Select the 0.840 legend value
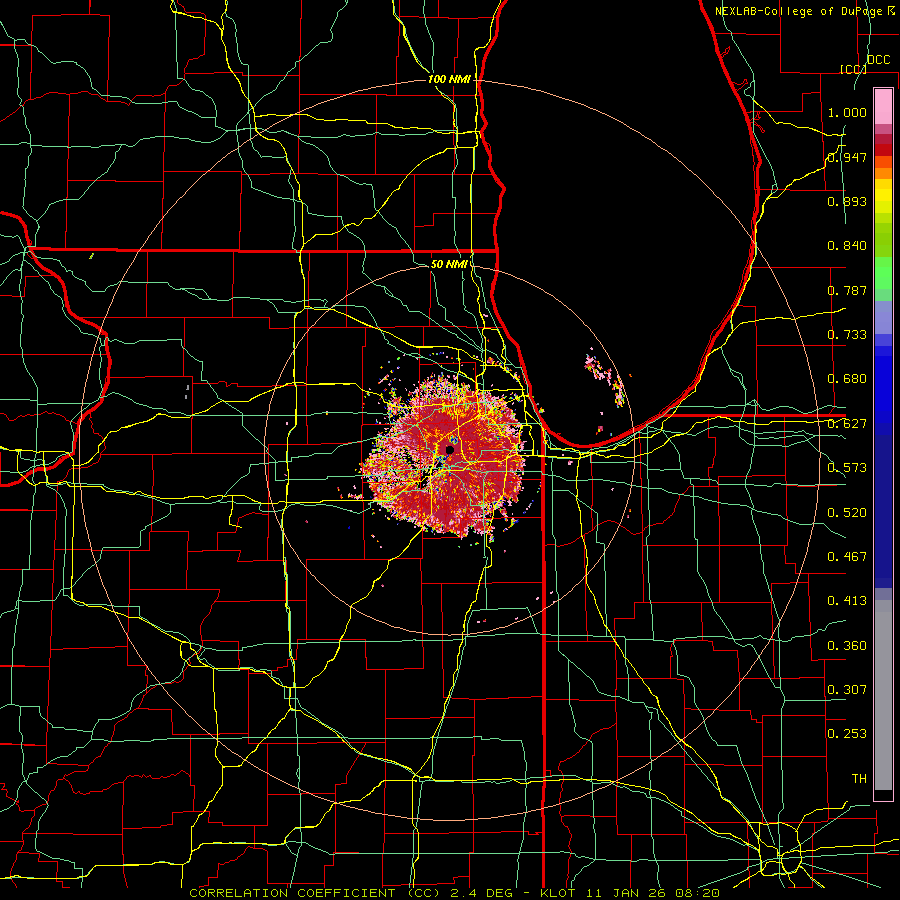The width and height of the screenshot is (900, 900). pos(847,246)
